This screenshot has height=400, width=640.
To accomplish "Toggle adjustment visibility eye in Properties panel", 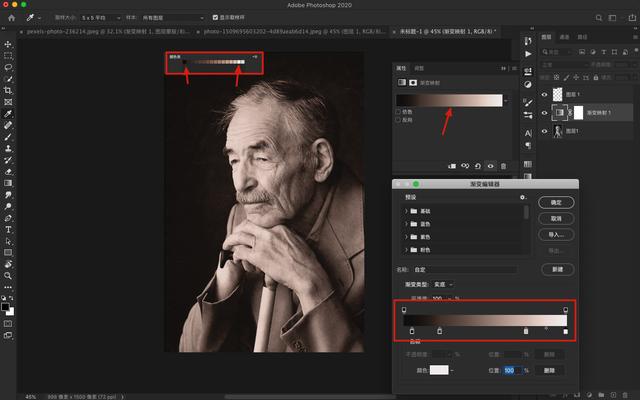I will (x=491, y=166).
